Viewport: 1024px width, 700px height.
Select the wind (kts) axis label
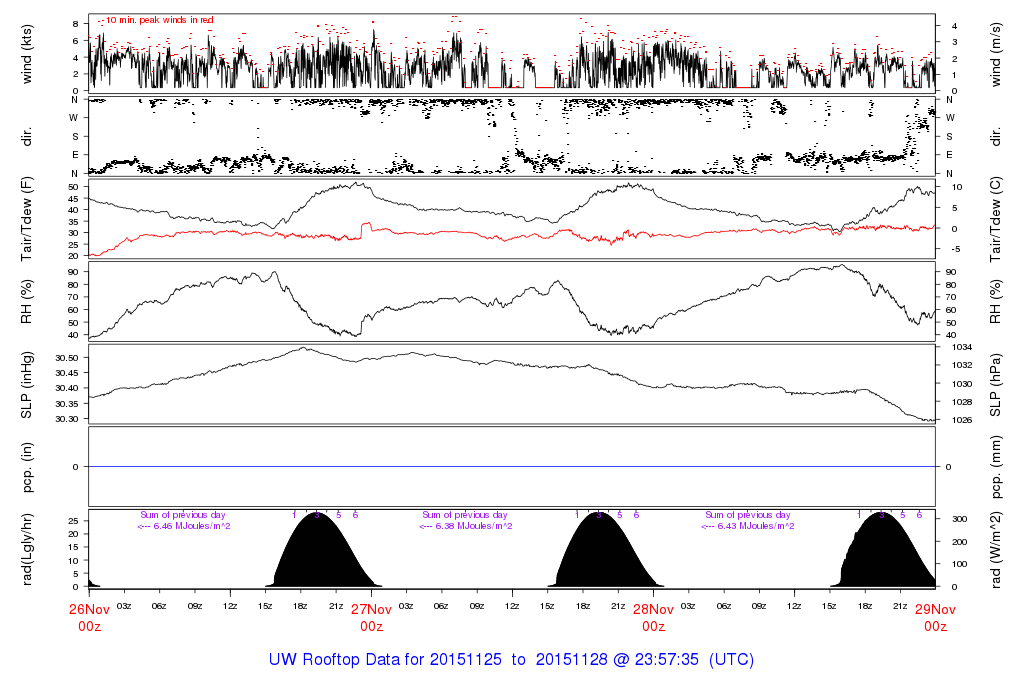(x=27, y=52)
